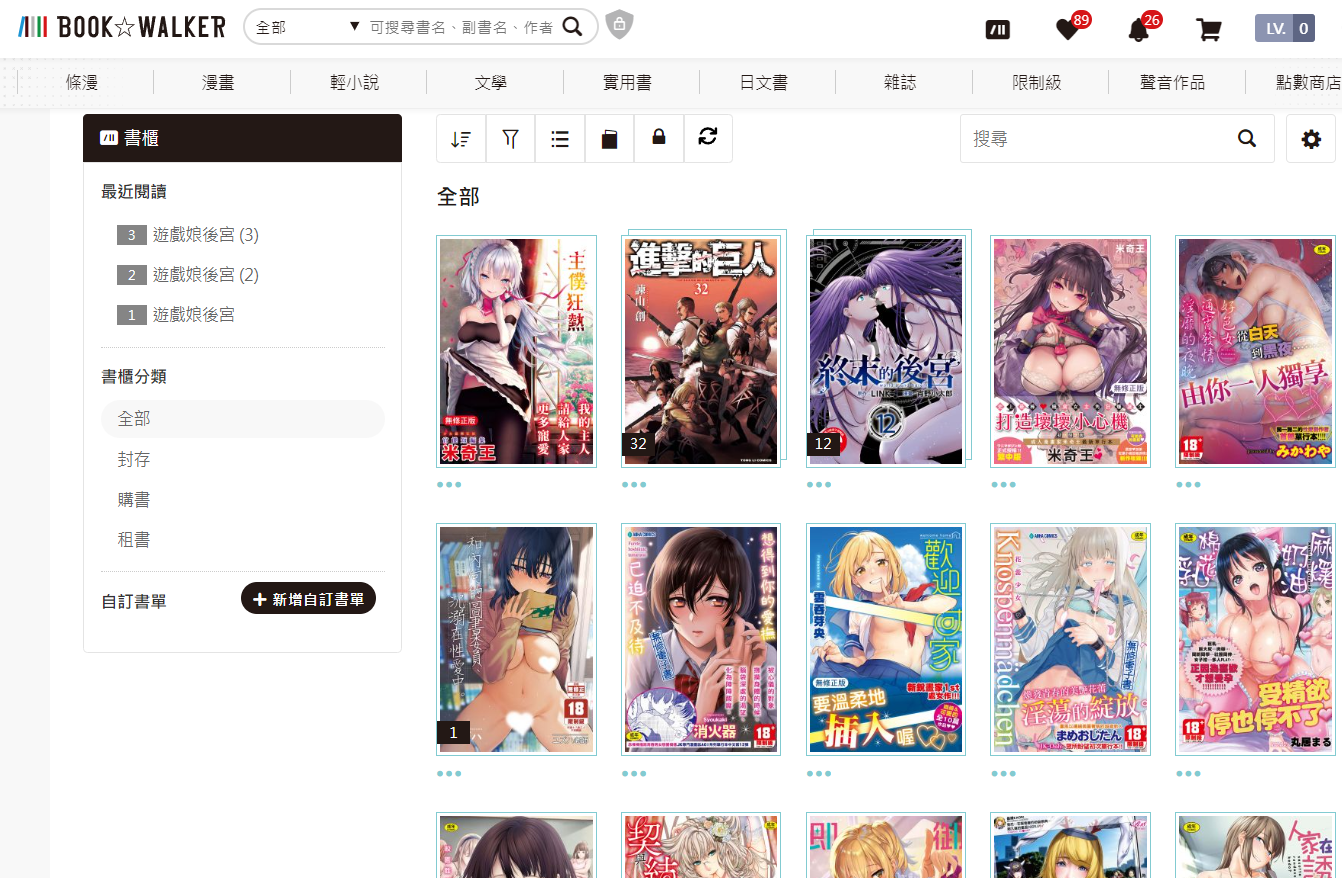Open more options under 終末的後宮 12
The width and height of the screenshot is (1342, 878).
click(x=819, y=485)
